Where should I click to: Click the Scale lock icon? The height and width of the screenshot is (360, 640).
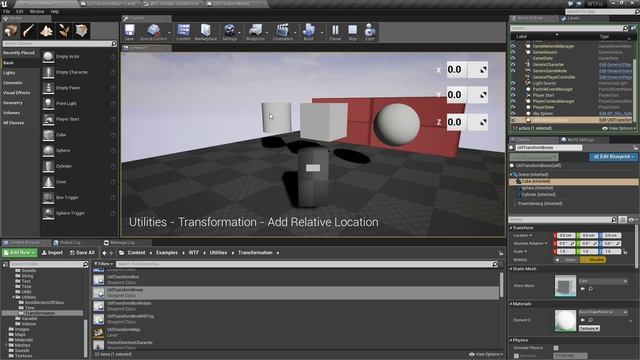click(x=625, y=252)
